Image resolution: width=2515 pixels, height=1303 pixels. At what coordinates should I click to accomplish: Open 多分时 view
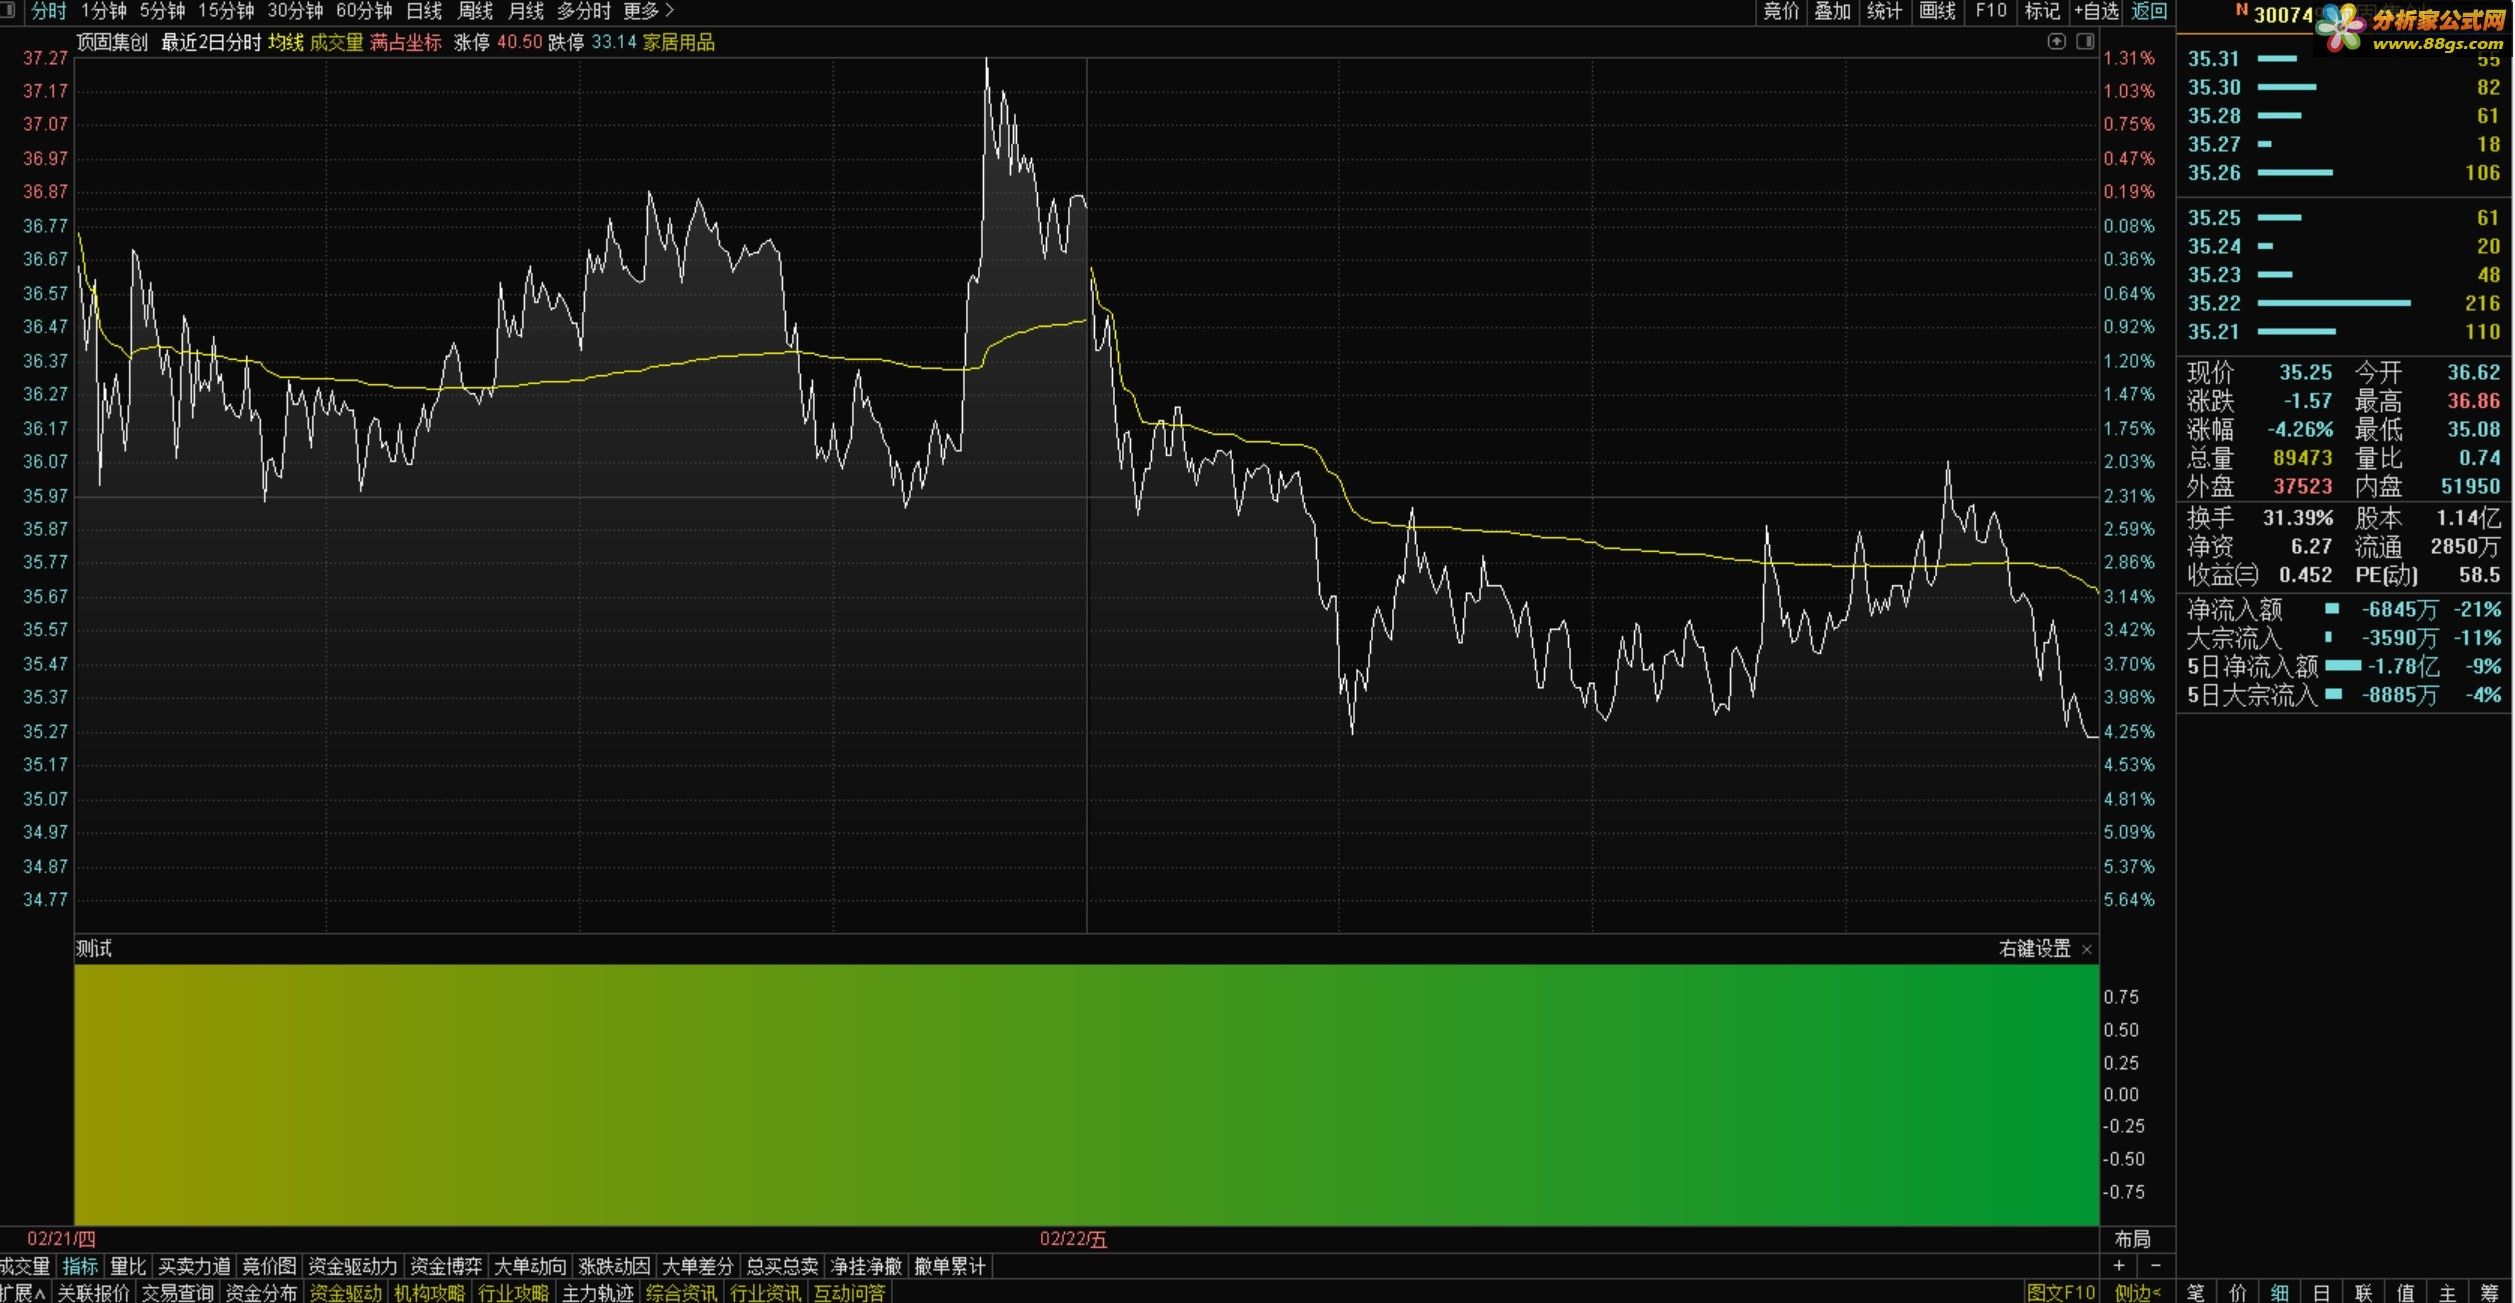584,11
